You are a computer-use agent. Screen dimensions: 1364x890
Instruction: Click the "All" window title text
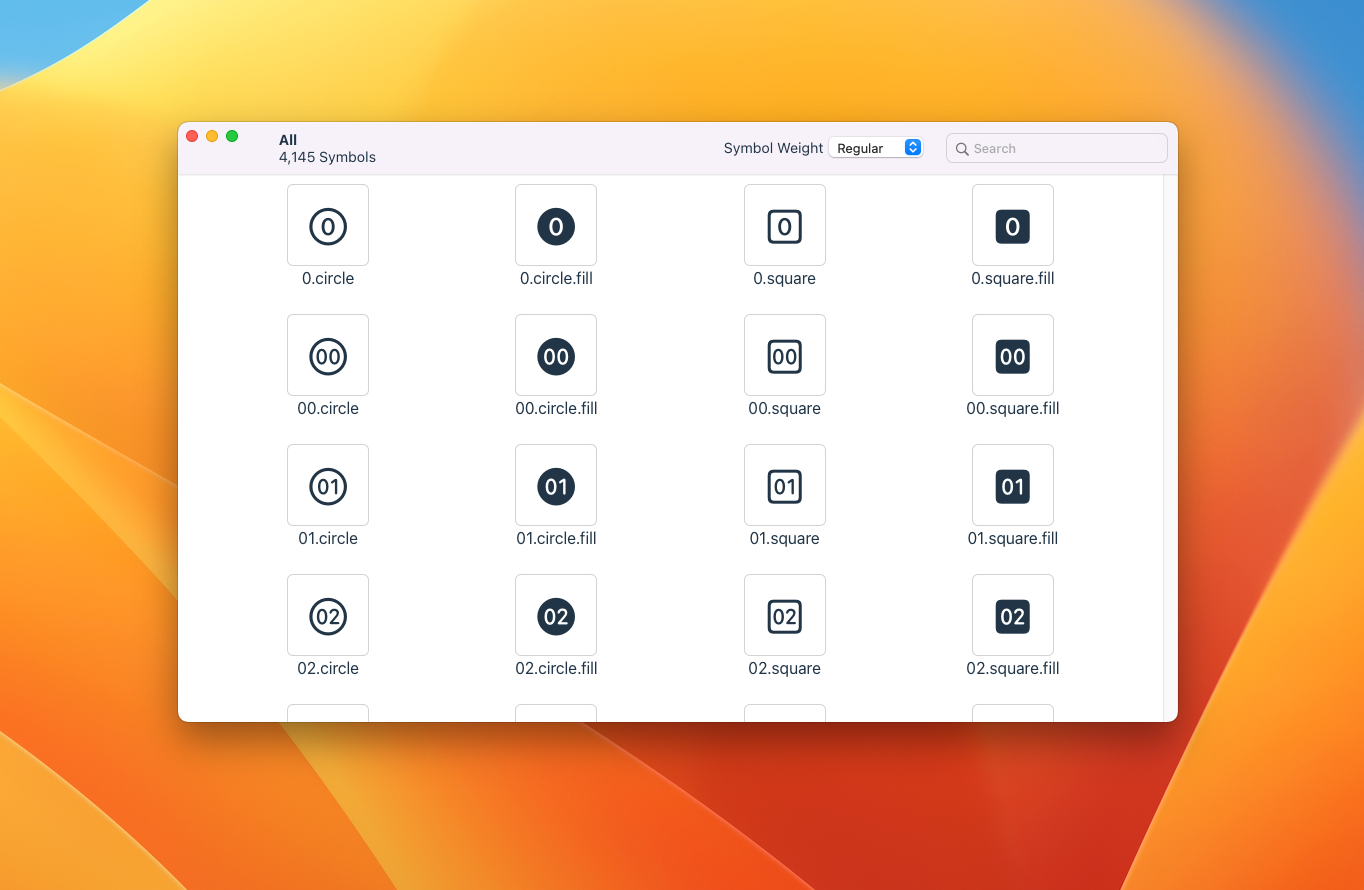coord(288,140)
